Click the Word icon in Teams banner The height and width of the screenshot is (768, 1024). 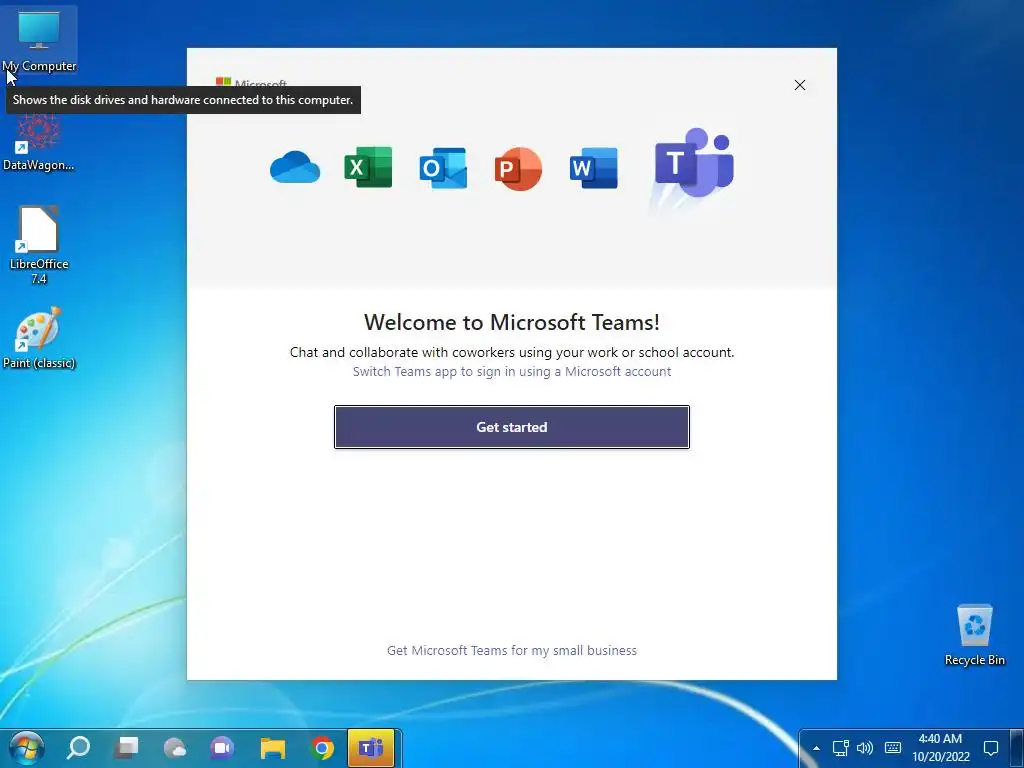click(593, 168)
